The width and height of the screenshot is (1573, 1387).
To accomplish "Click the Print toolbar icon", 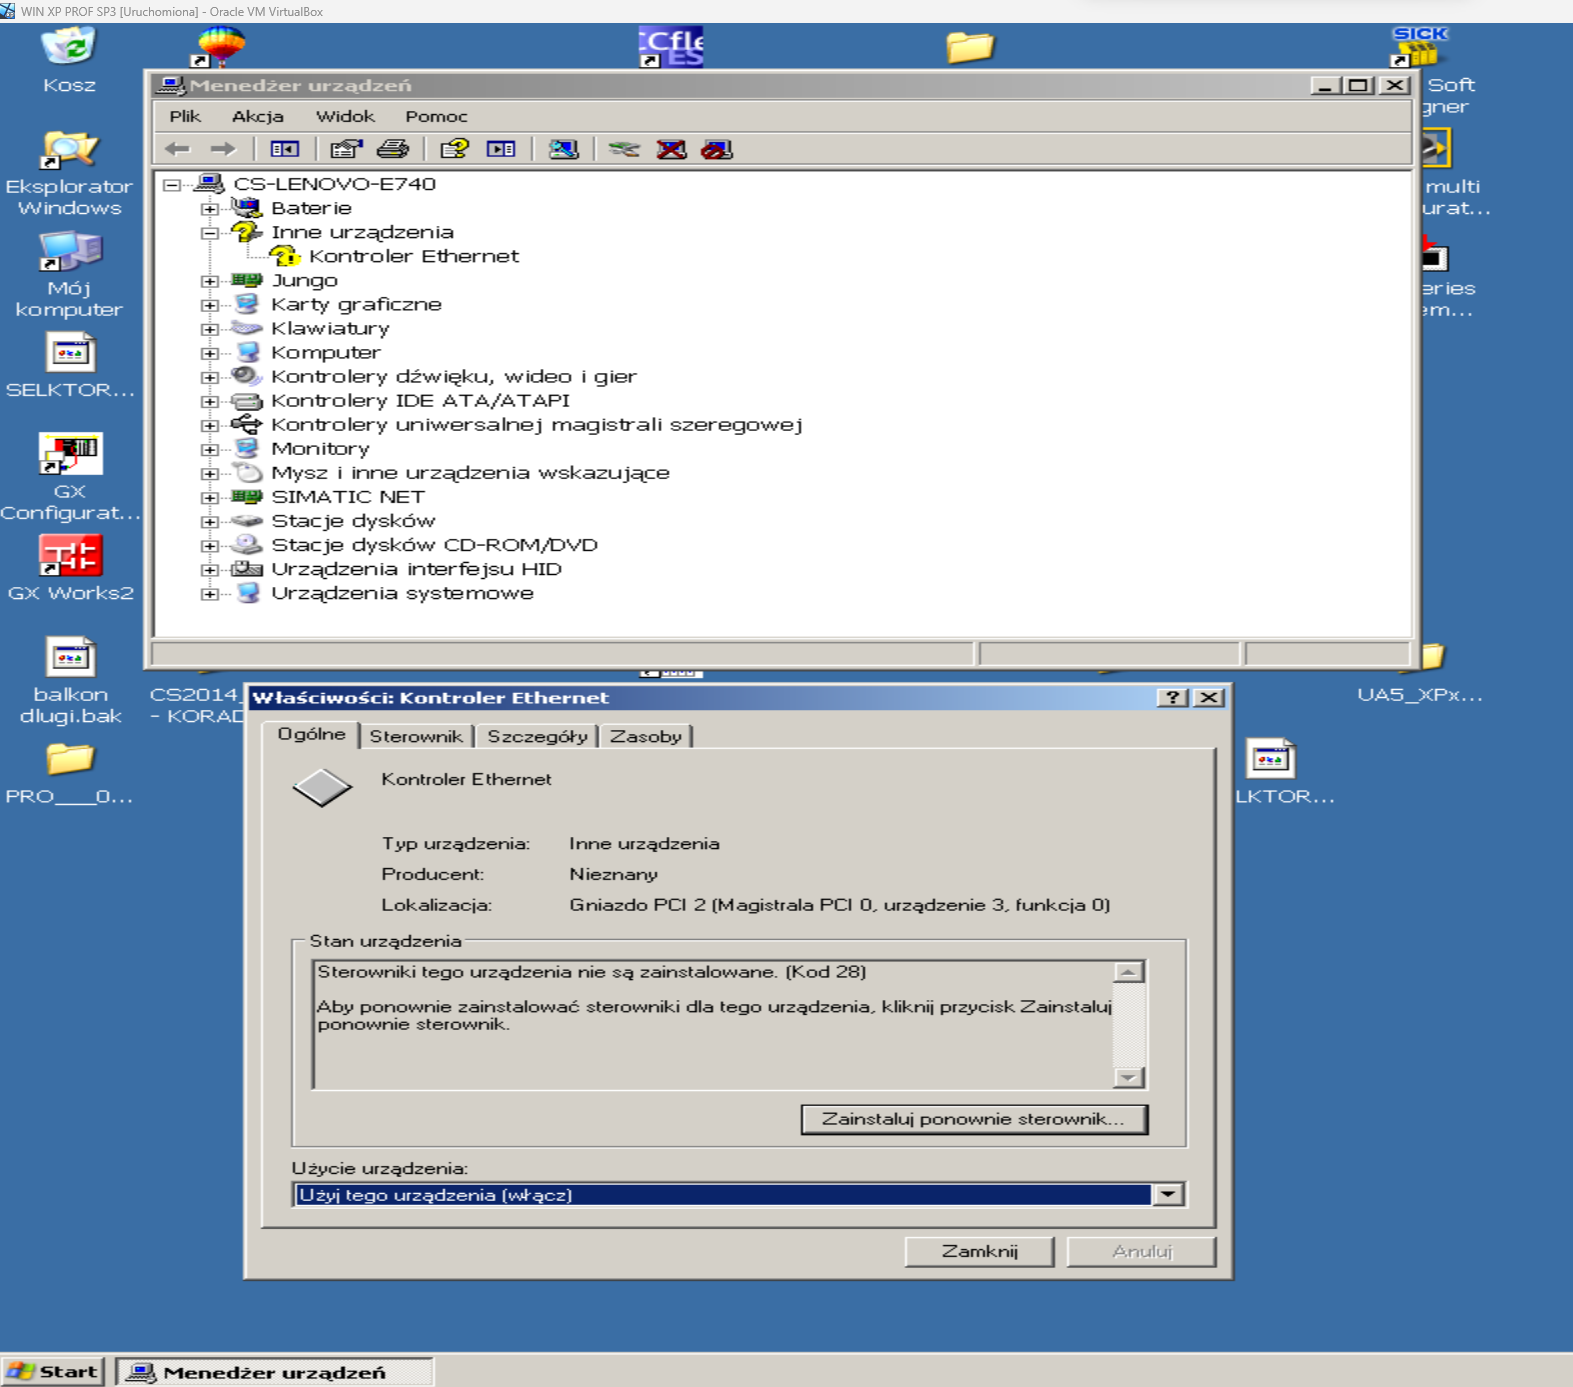I will 392,149.
